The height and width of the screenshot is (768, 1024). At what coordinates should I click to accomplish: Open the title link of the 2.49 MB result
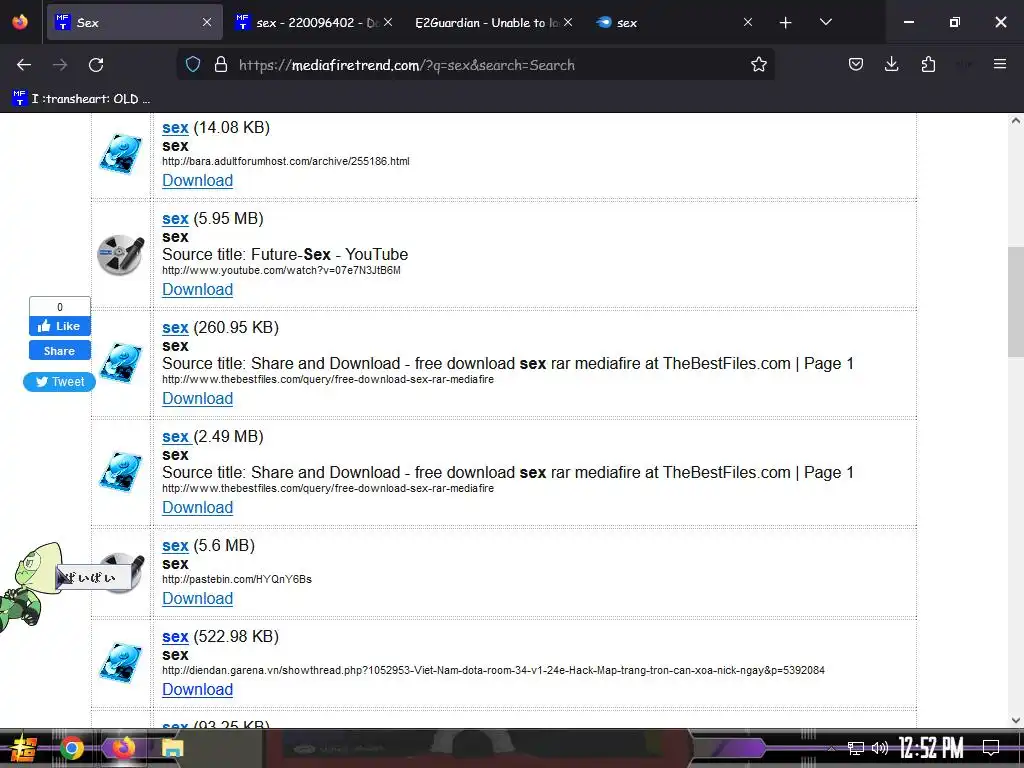pos(175,437)
